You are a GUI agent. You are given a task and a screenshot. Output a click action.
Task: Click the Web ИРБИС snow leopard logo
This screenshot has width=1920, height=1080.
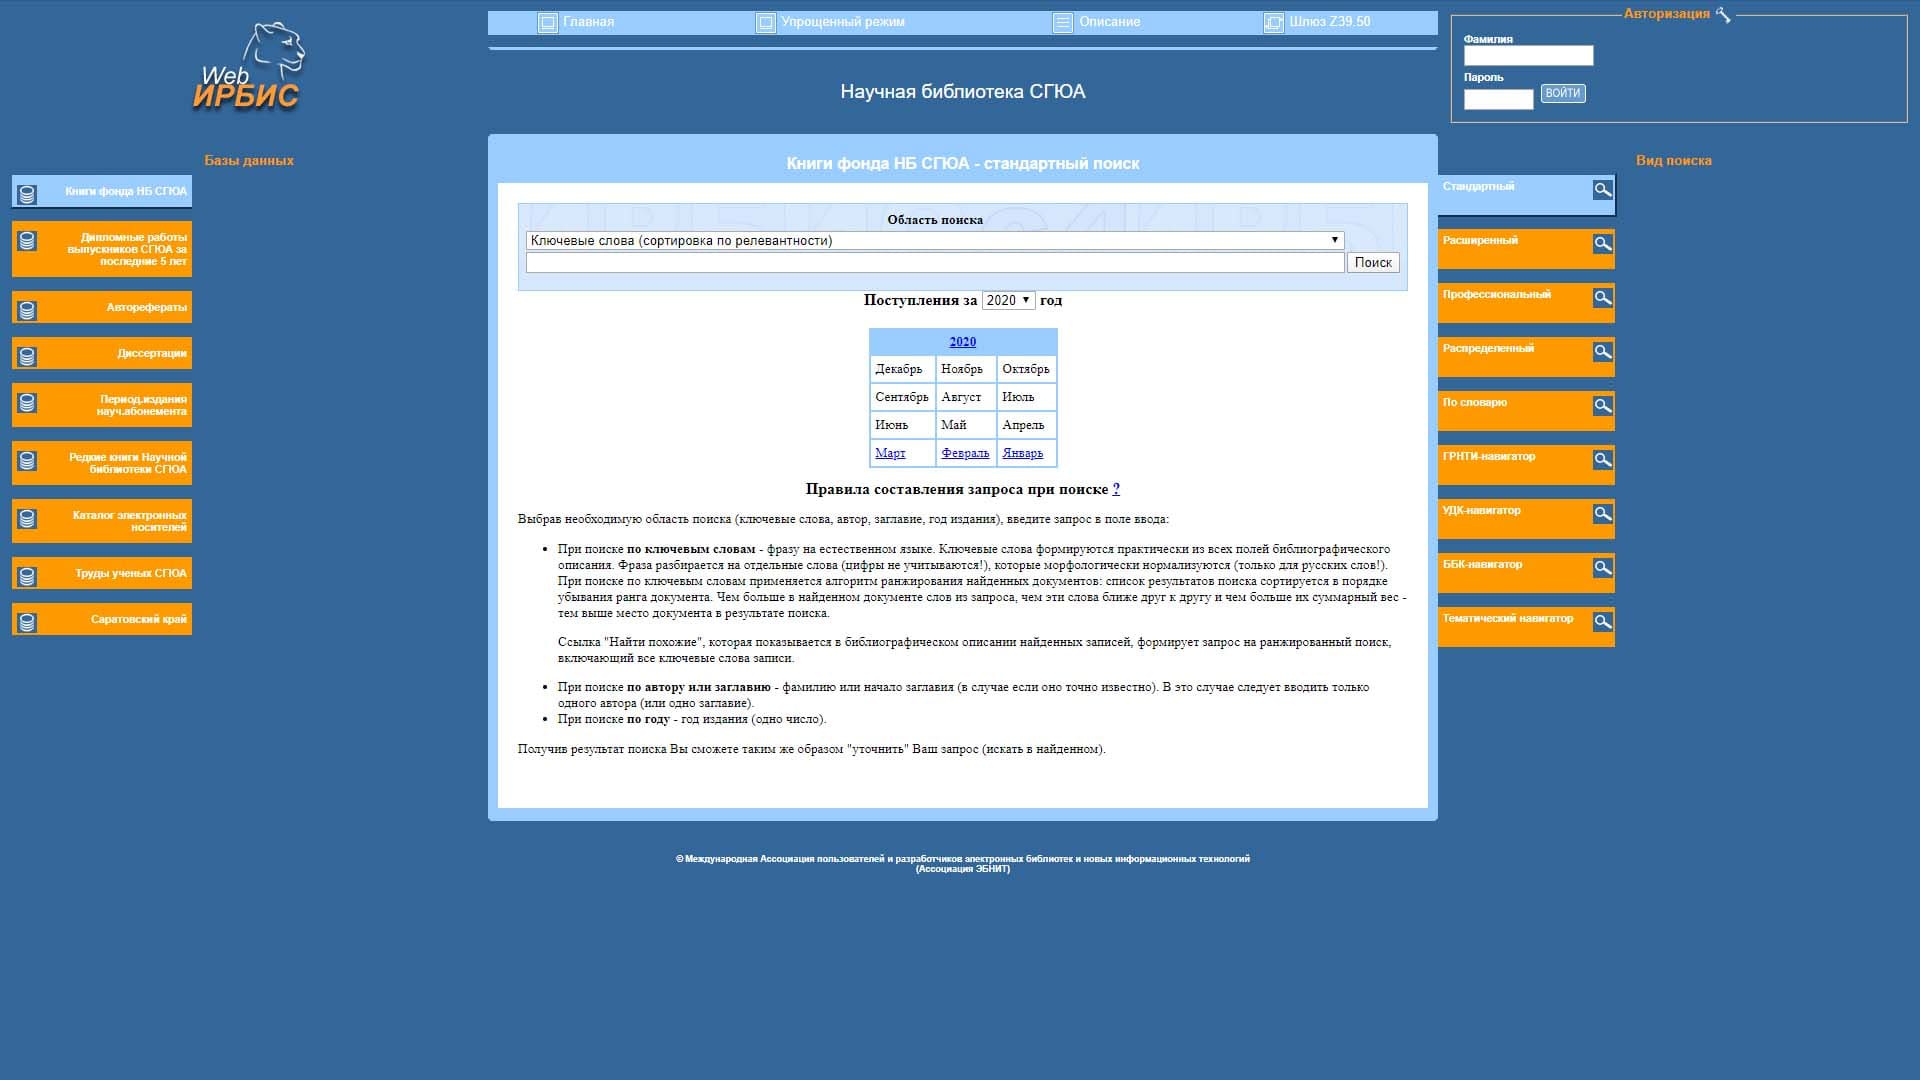coord(249,66)
